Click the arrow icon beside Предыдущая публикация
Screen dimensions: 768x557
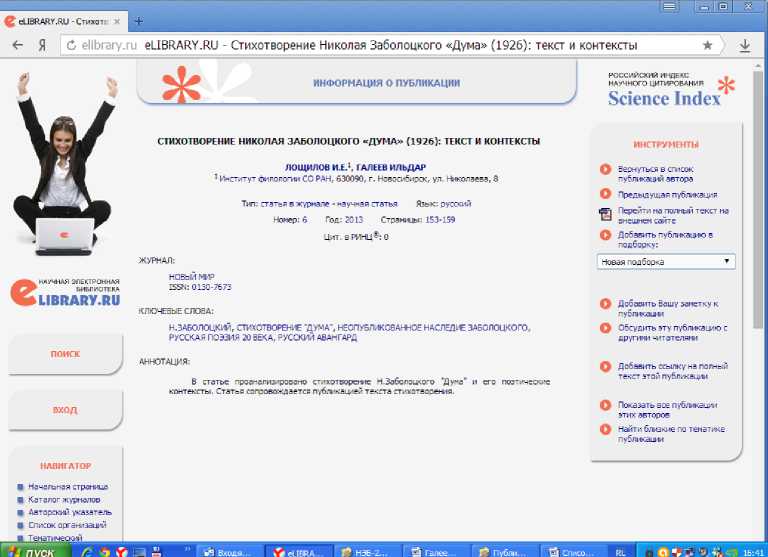(x=605, y=194)
